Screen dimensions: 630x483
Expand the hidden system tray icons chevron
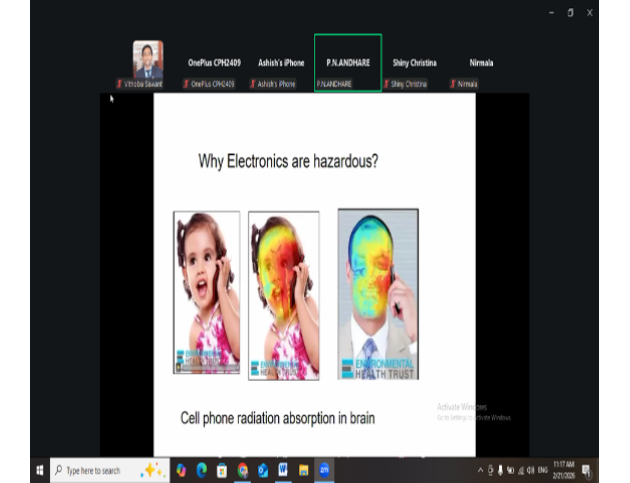coord(479,470)
